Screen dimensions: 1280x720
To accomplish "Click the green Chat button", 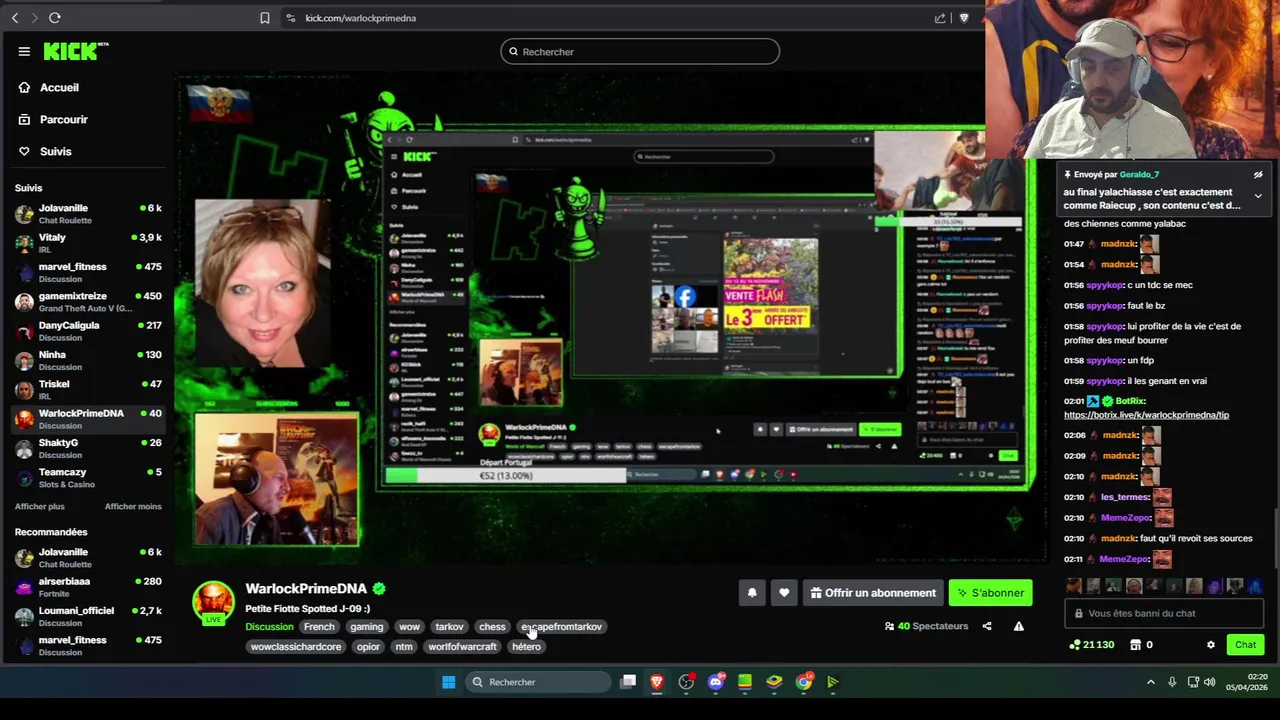I will pyautogui.click(x=1245, y=645).
